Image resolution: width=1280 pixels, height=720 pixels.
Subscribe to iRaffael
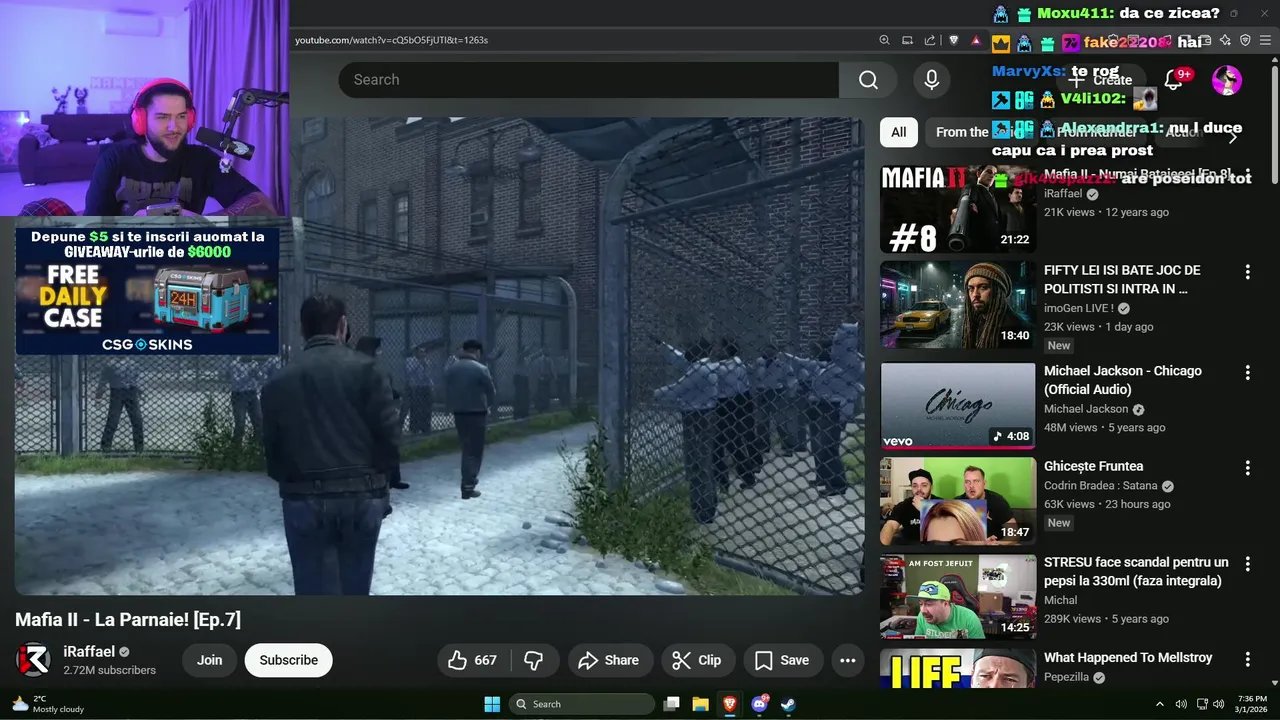[288, 660]
